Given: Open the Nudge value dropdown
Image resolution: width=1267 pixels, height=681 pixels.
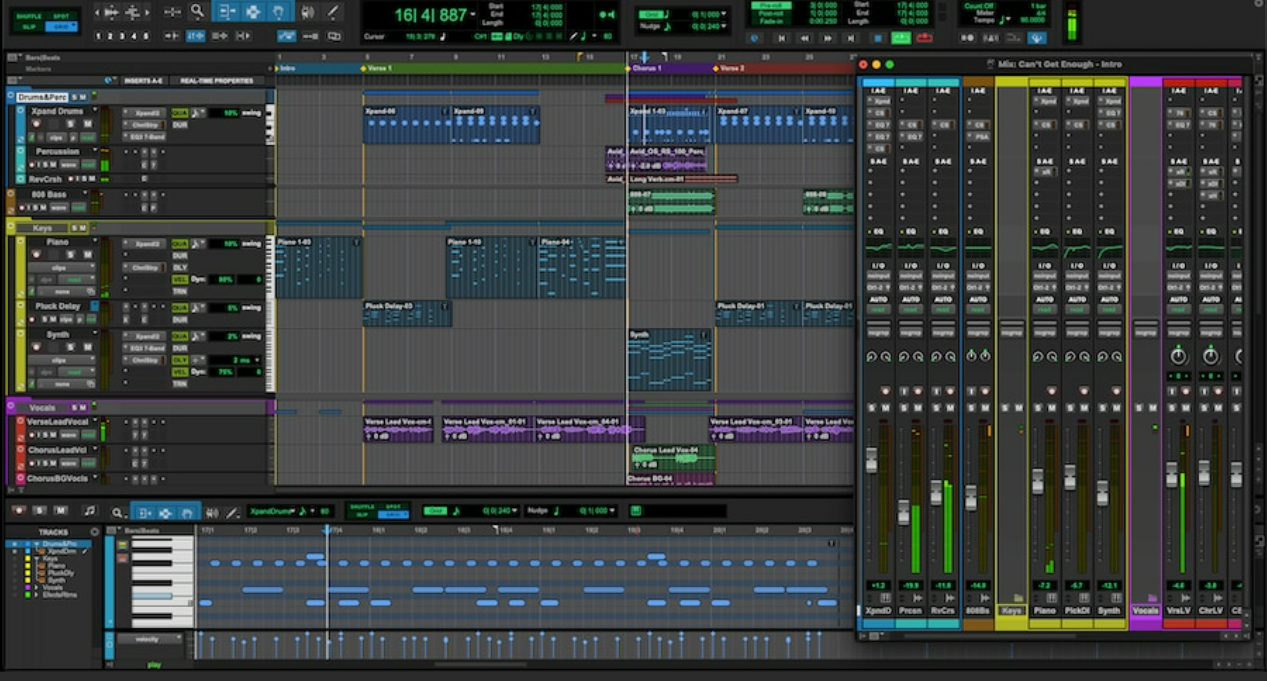Looking at the screenshot, I should click(x=723, y=26).
